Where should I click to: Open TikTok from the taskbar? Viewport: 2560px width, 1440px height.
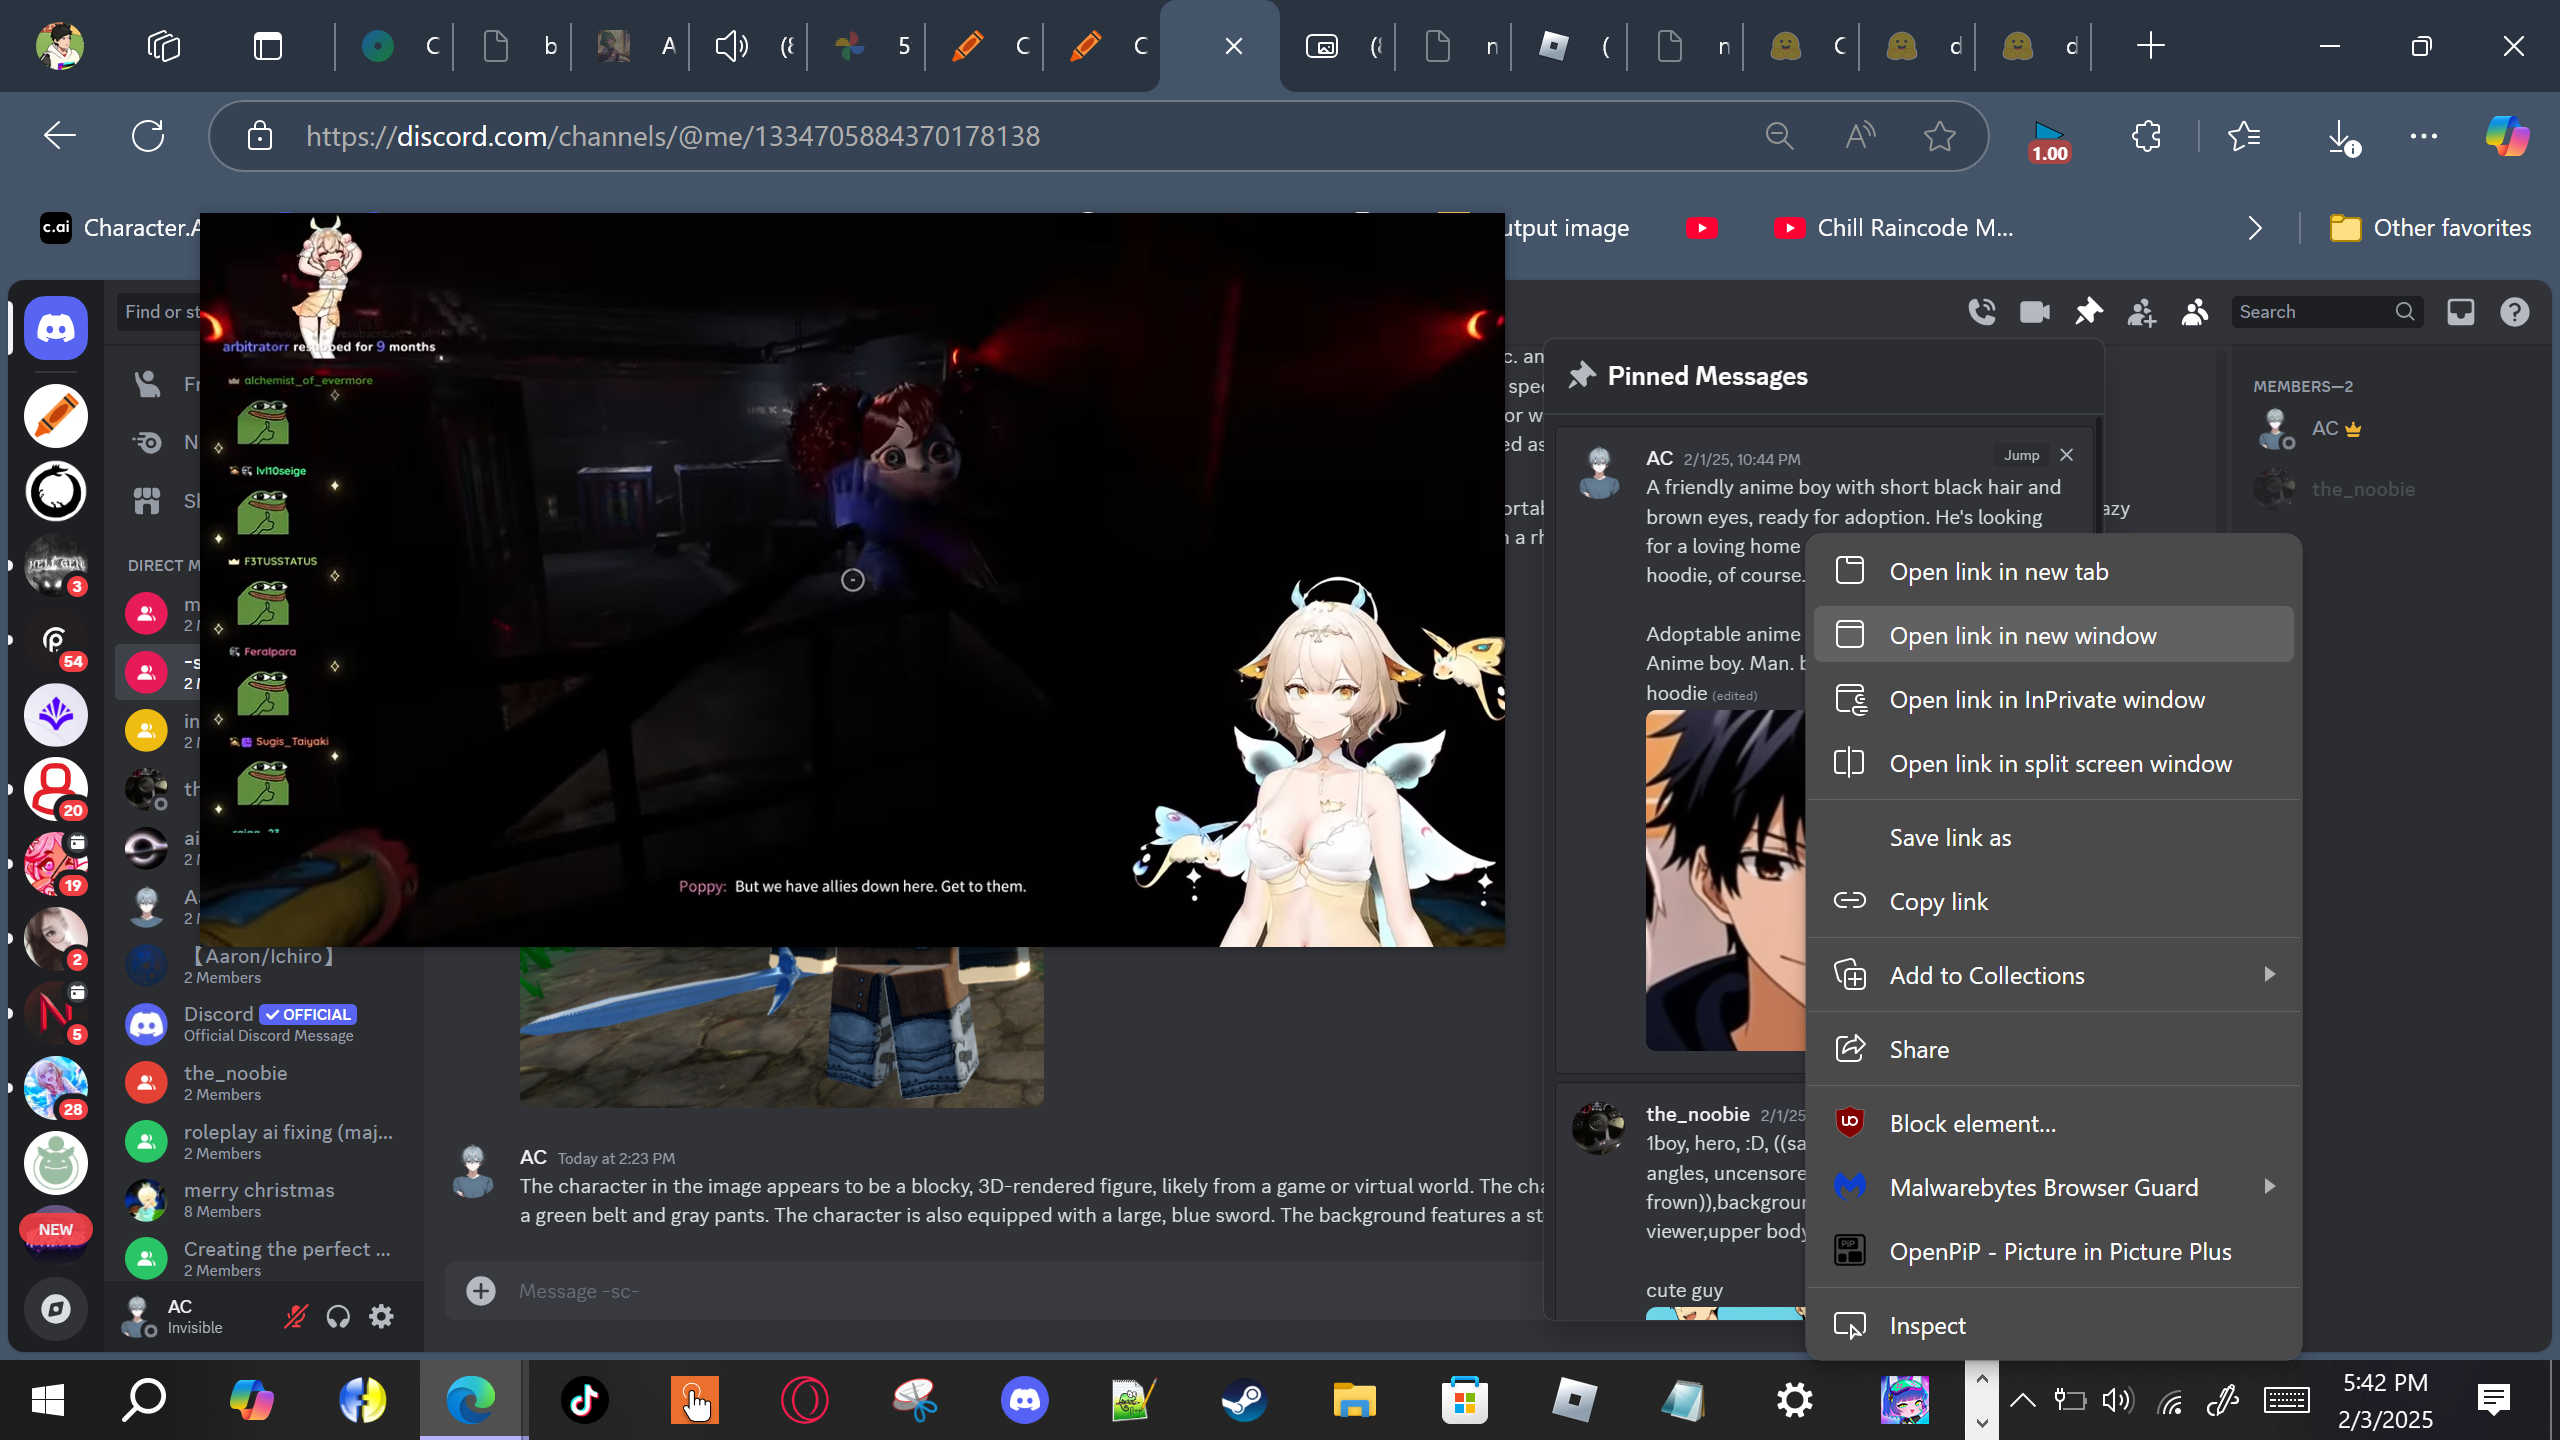585,1400
